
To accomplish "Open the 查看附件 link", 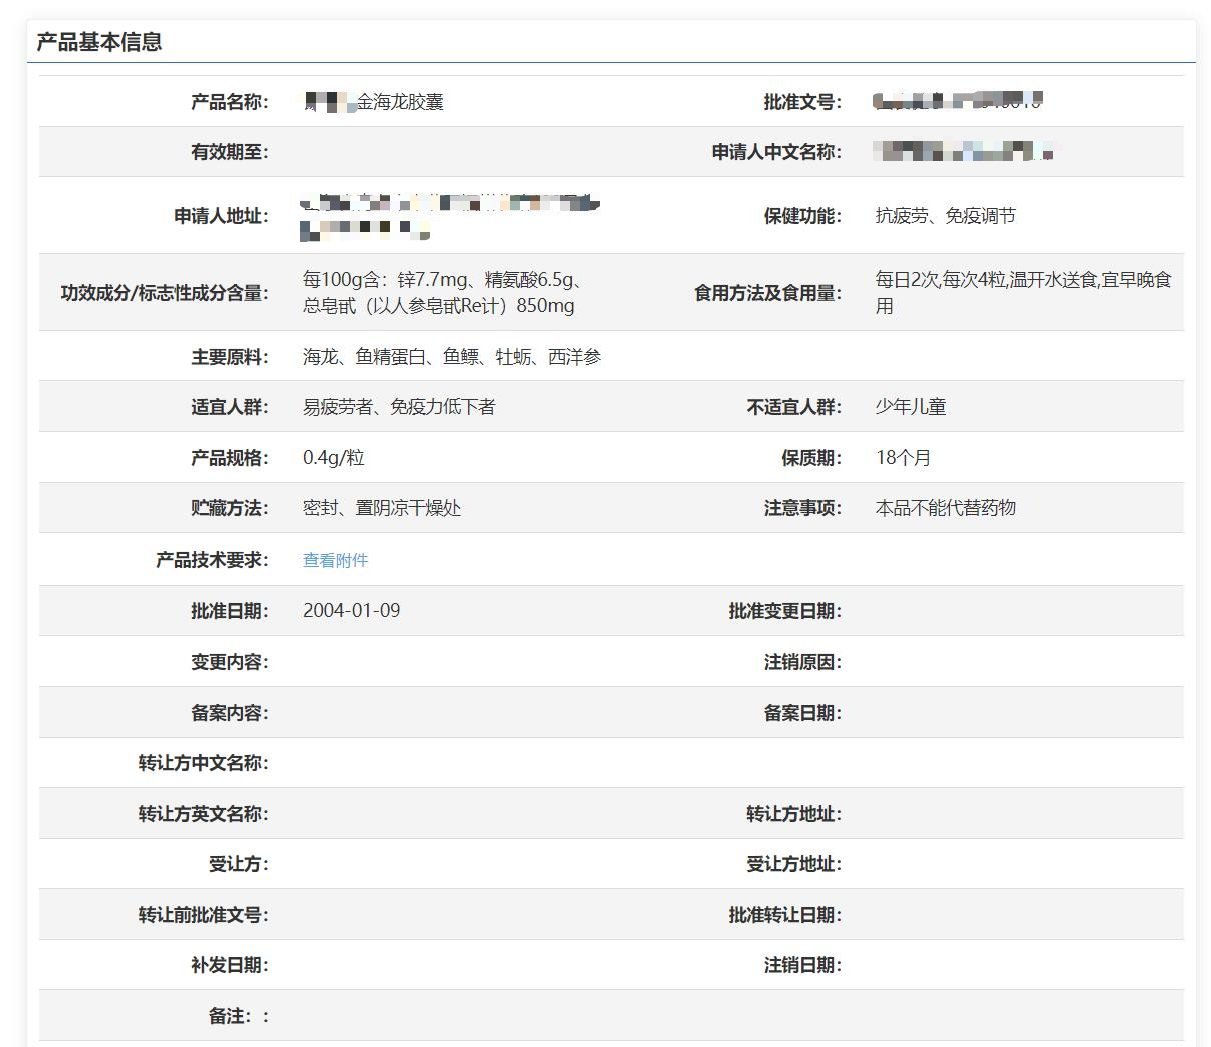I will click(335, 560).
